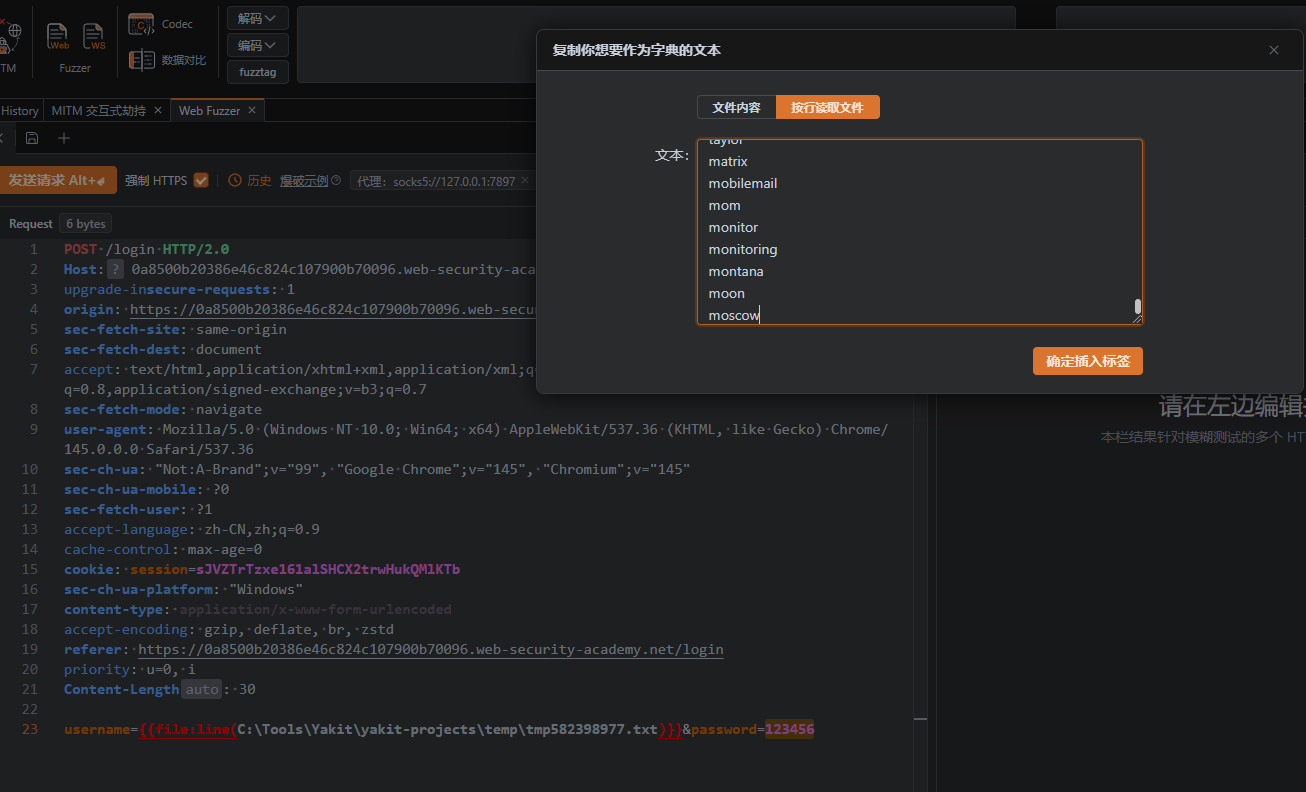Image resolution: width=1306 pixels, height=792 pixels.
Task: Click the 确定插入标签 confirm button
Action: pyautogui.click(x=1087, y=362)
